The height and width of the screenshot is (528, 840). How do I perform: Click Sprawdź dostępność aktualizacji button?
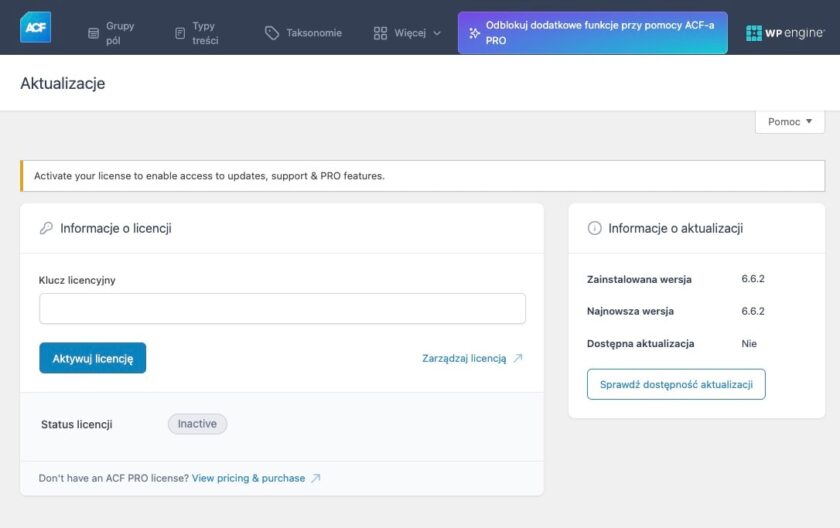pyautogui.click(x=676, y=384)
